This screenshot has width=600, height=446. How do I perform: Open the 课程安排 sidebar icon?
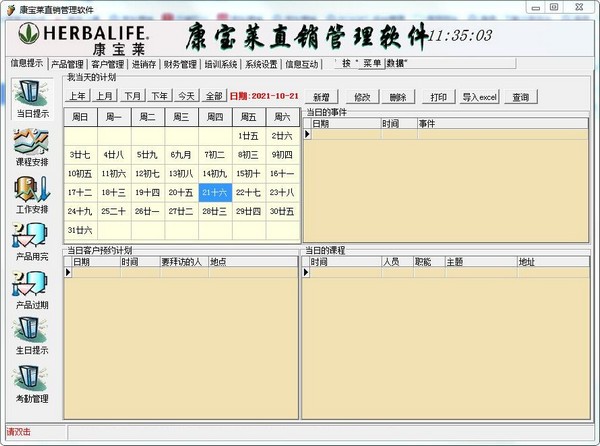32,148
